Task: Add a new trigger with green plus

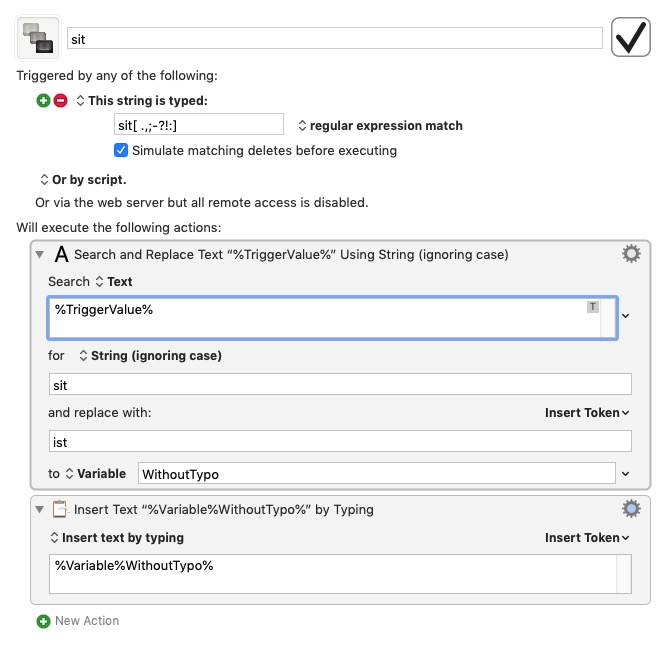Action: (43, 101)
